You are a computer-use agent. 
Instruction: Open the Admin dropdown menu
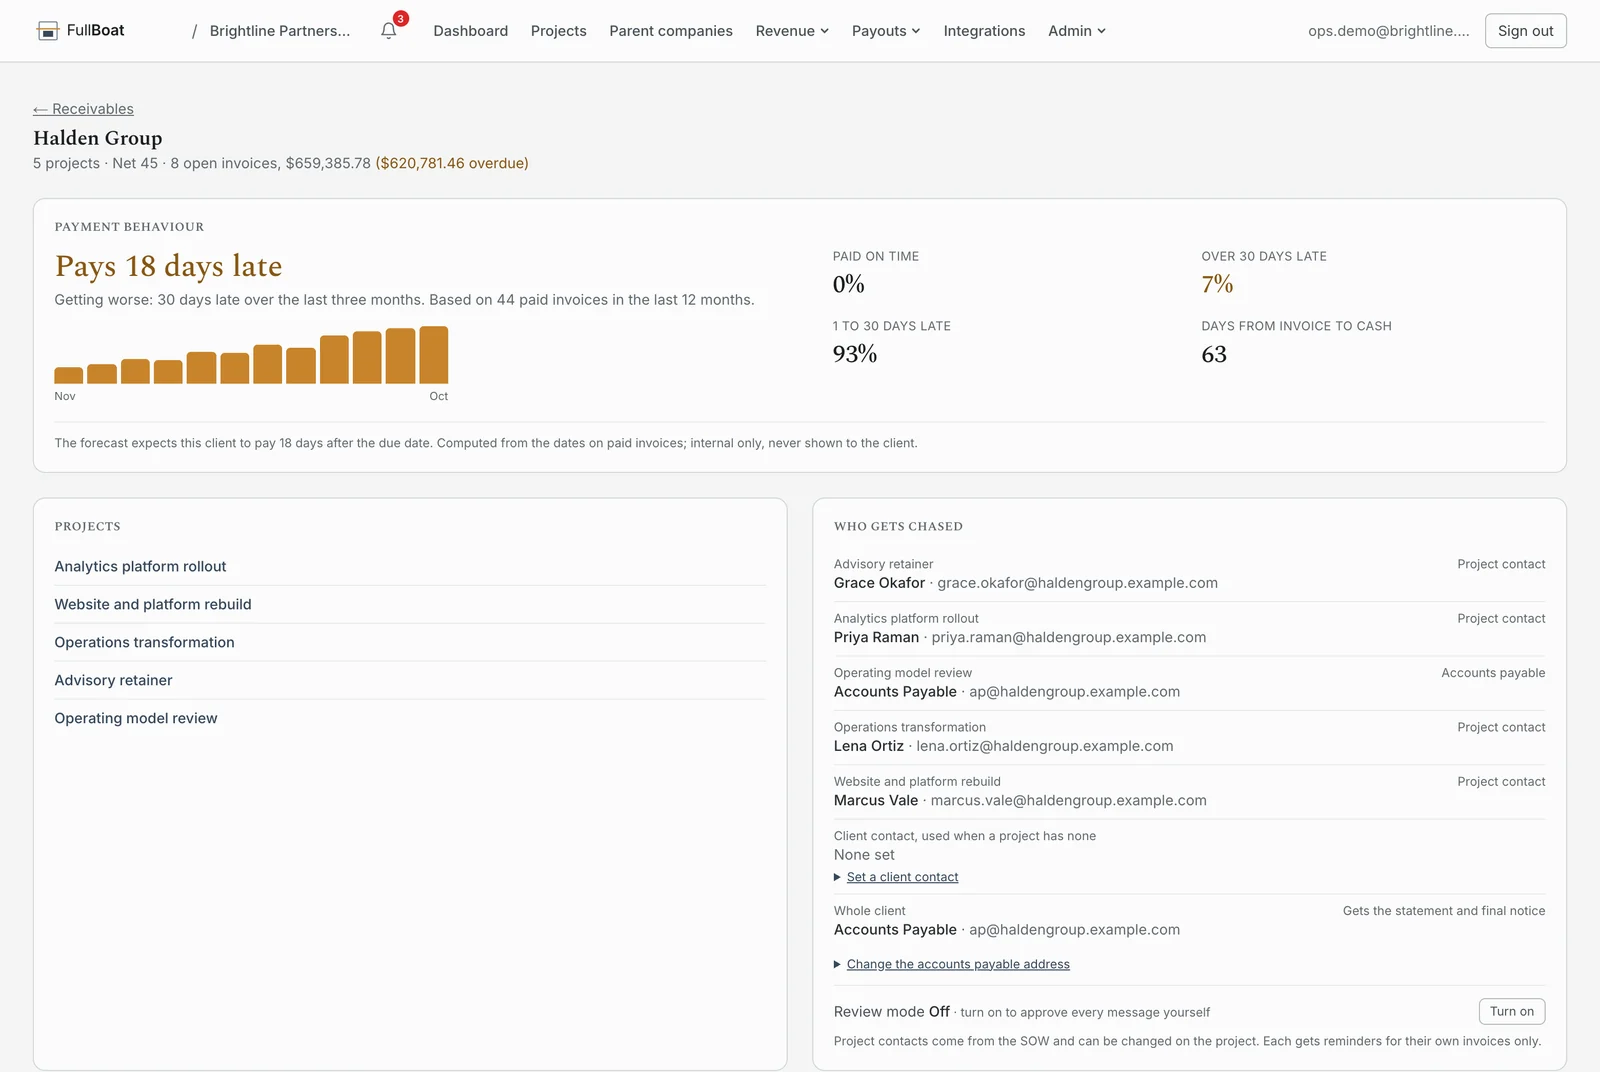pyautogui.click(x=1077, y=31)
